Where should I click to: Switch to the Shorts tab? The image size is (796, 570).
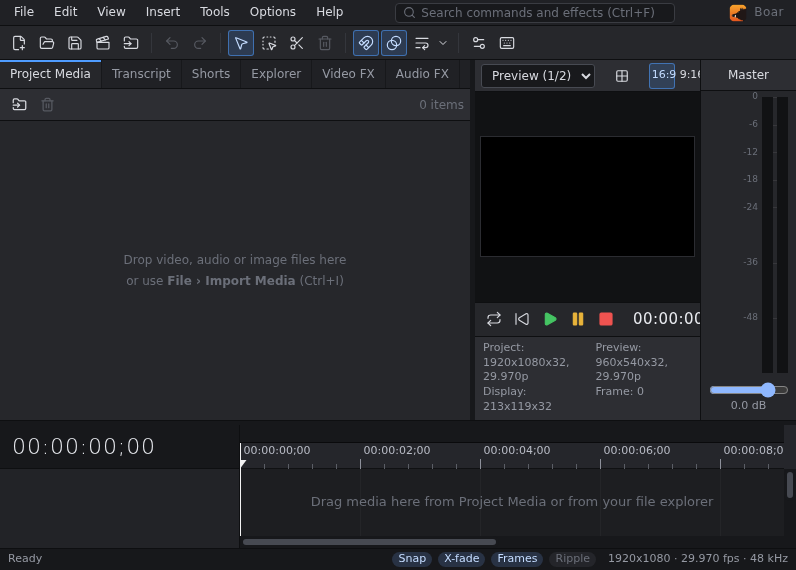point(211,74)
